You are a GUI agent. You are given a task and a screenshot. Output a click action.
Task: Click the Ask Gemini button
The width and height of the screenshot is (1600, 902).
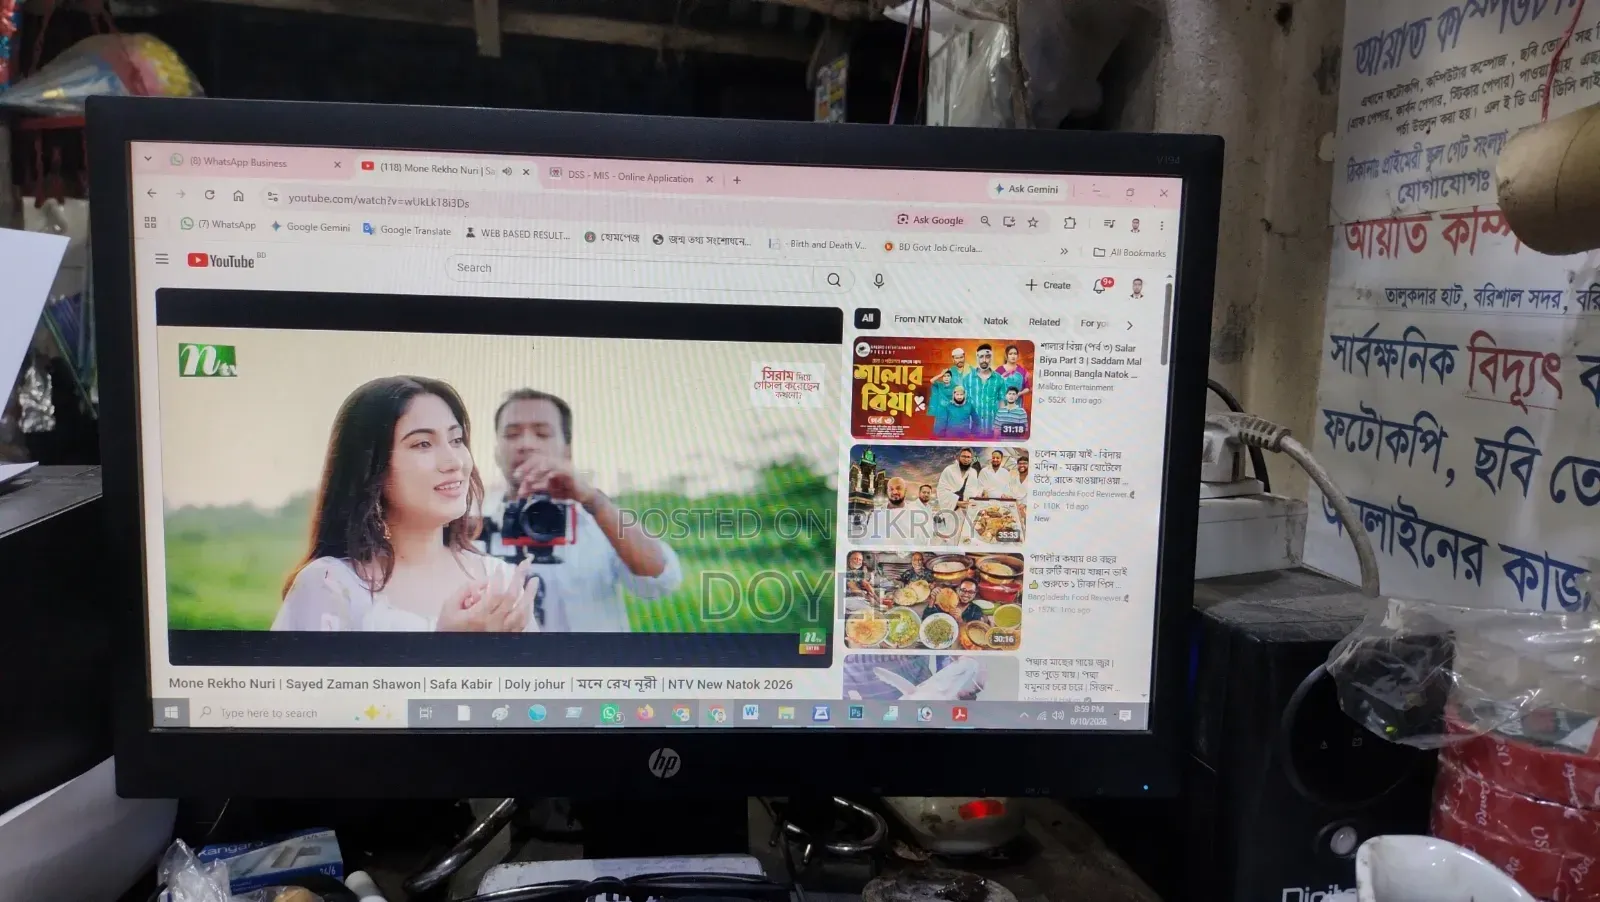pos(1027,188)
